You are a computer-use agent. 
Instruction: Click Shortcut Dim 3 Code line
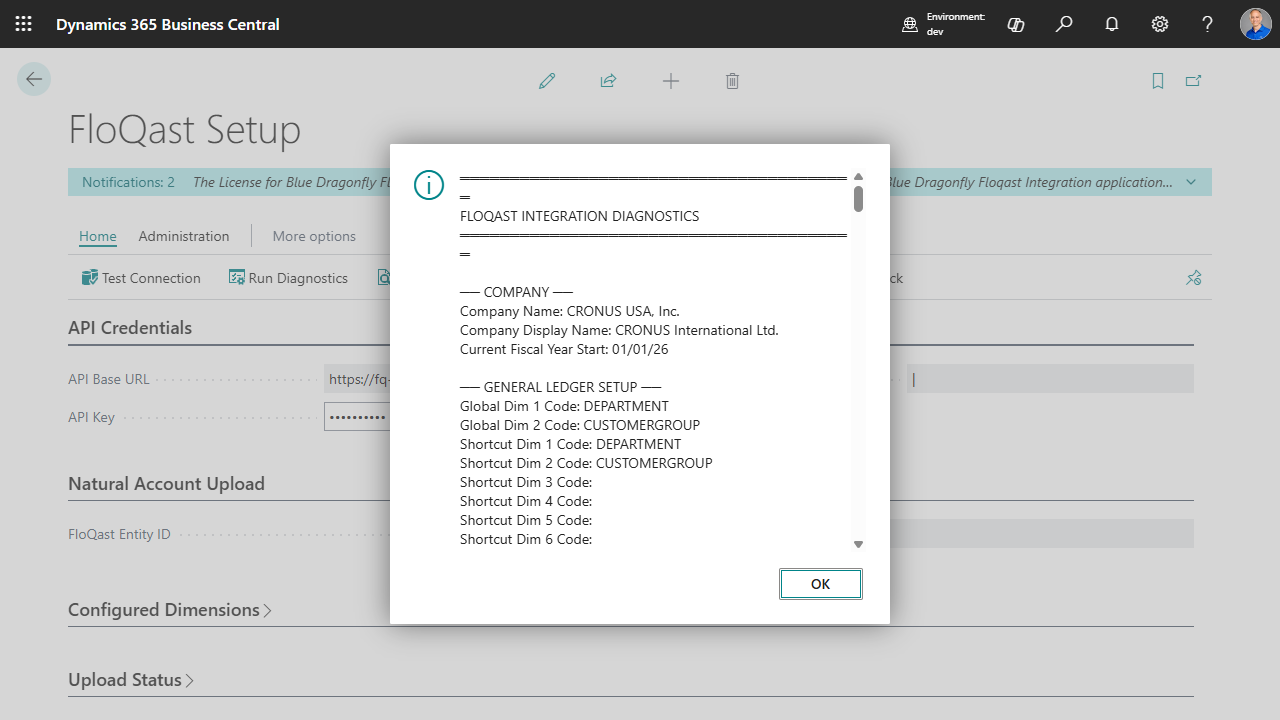[x=526, y=482]
